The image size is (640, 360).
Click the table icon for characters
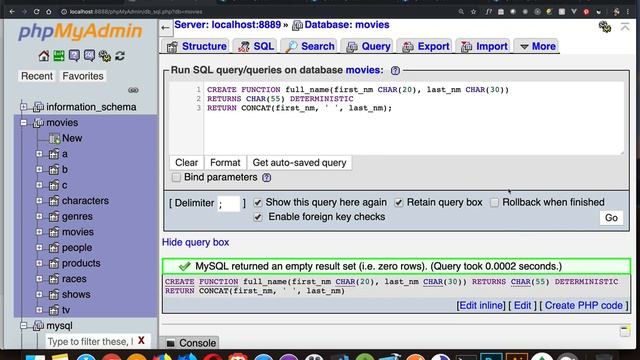53,201
